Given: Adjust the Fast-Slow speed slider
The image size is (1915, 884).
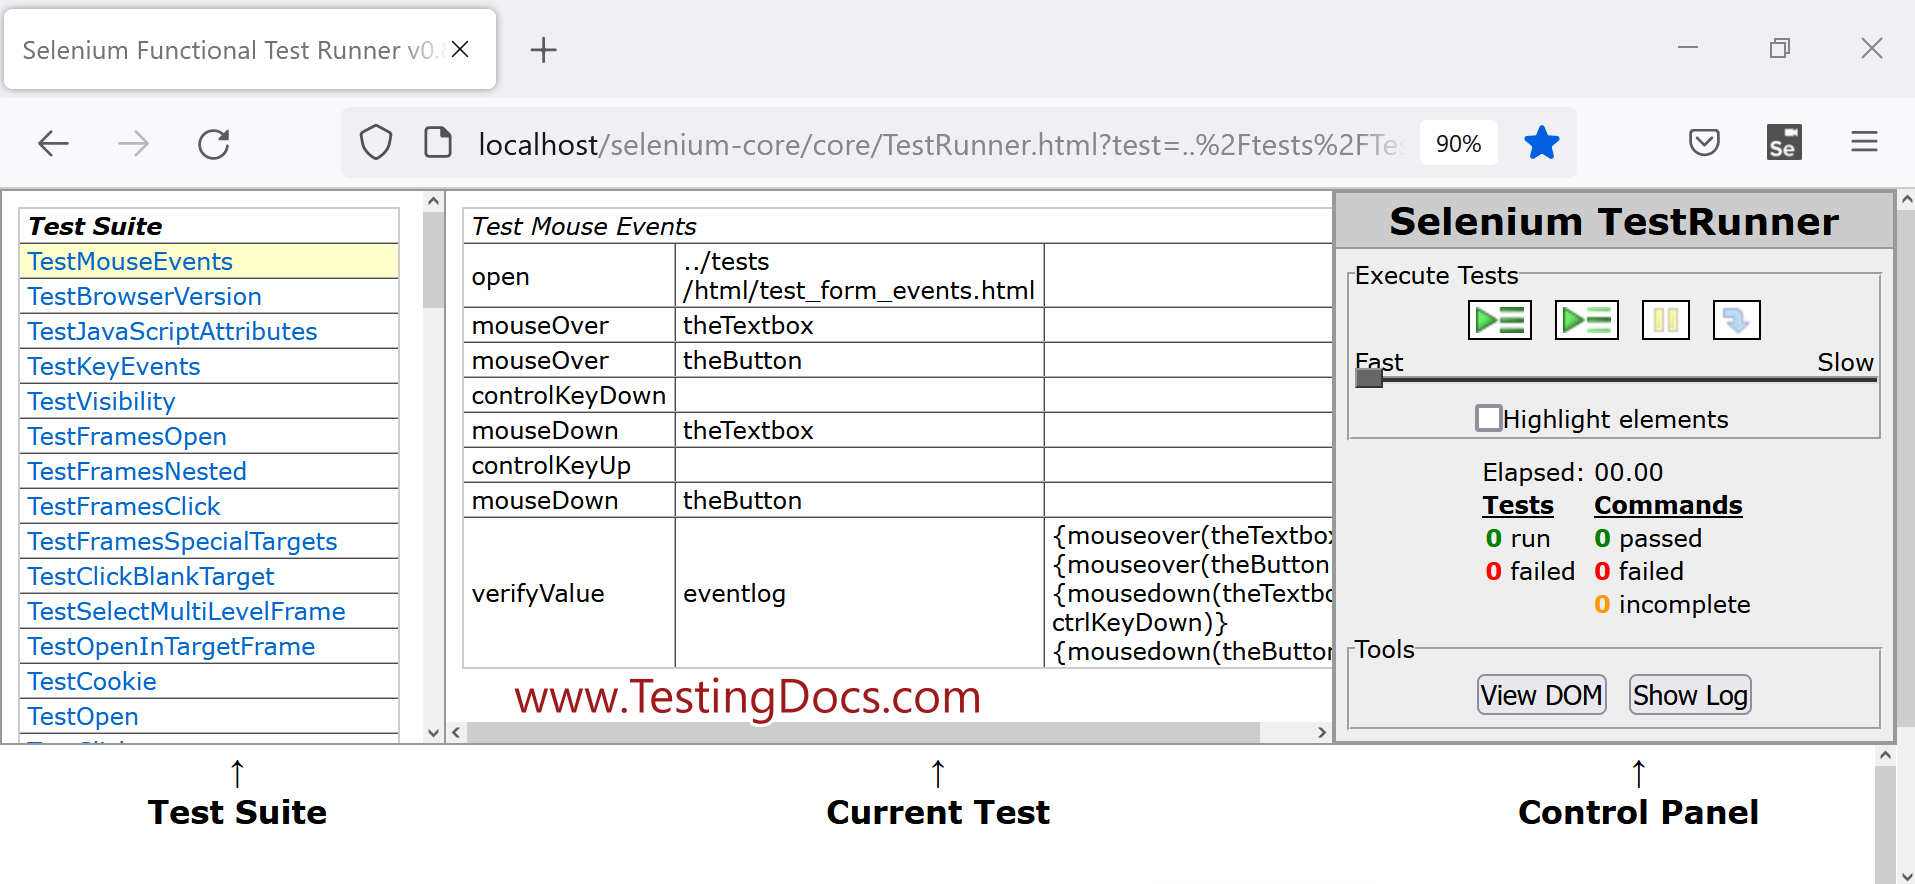Looking at the screenshot, I should pyautogui.click(x=1369, y=379).
